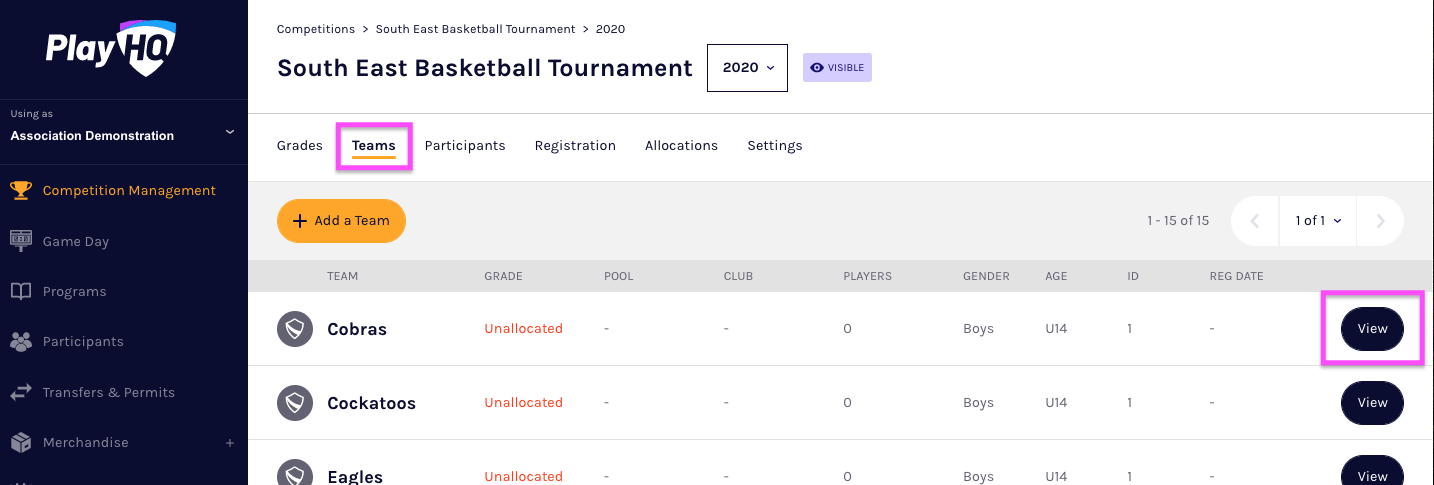The width and height of the screenshot is (1434, 485).
Task: Follow the Competitions breadcrumb link
Action: coord(315,29)
